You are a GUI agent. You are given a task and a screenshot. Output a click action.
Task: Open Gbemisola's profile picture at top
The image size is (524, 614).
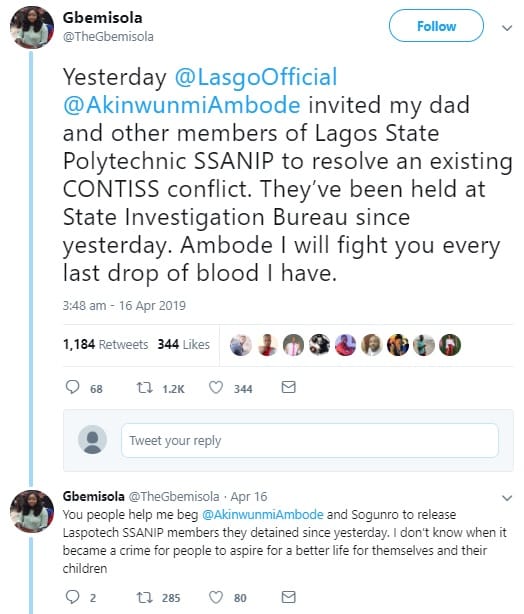coord(32,27)
